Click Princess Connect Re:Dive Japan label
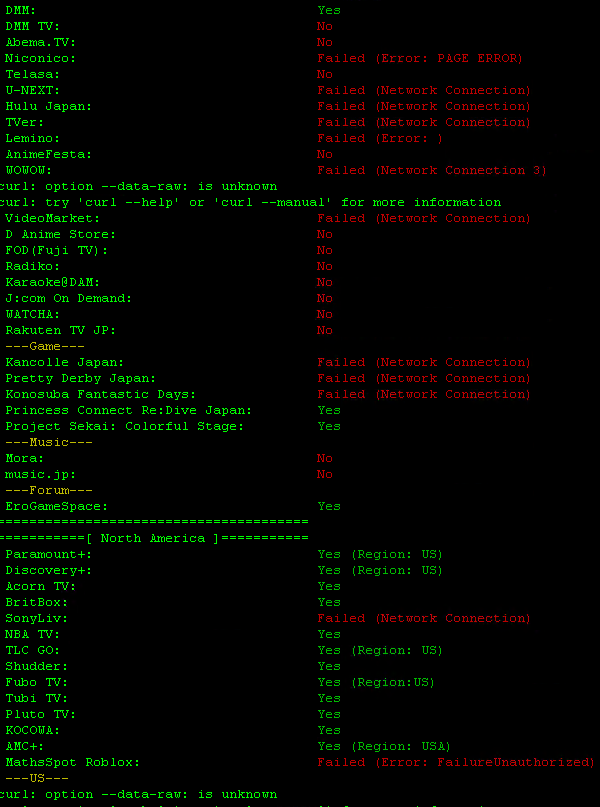Viewport: 600px width, 807px height. (x=129, y=410)
